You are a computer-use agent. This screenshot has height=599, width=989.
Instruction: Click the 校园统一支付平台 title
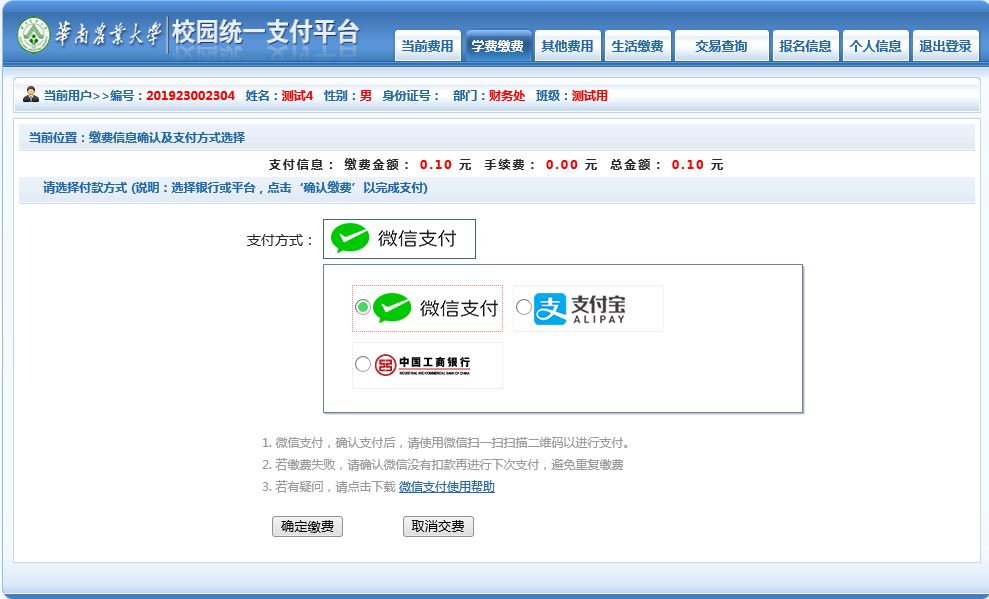pyautogui.click(x=266, y=33)
